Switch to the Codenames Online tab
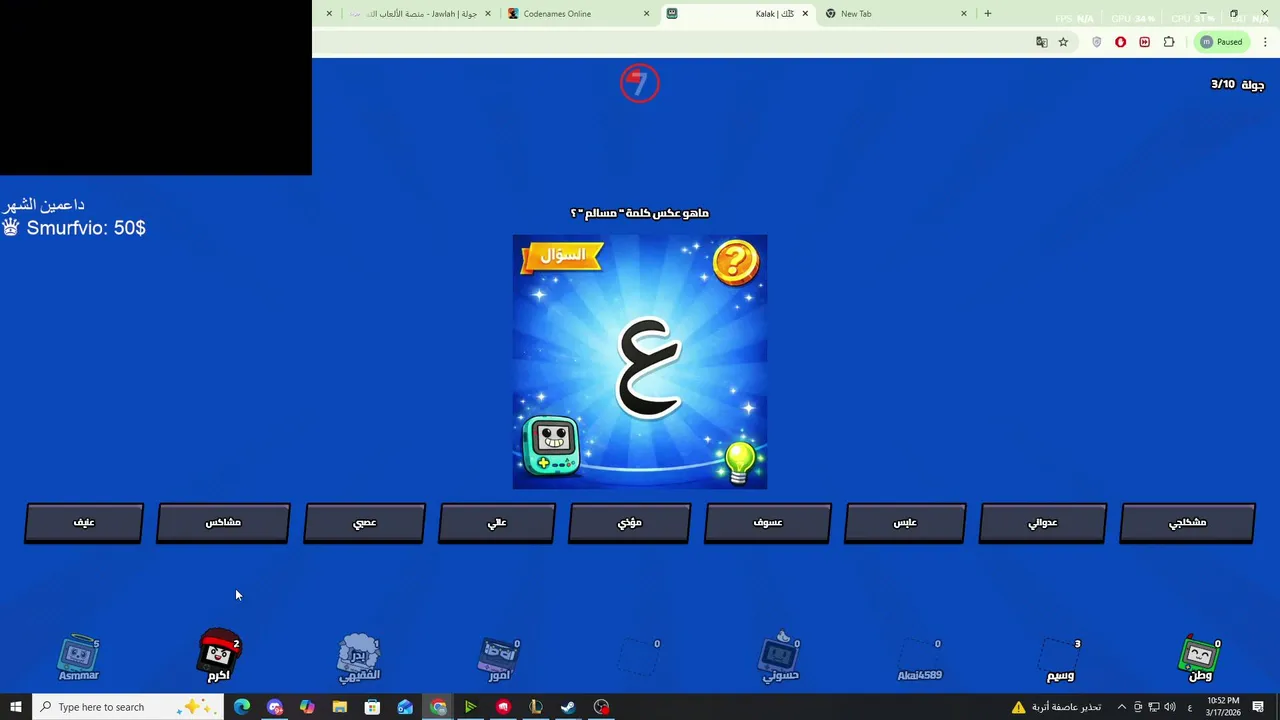The height and width of the screenshot is (720, 1280). pyautogui.click(x=578, y=14)
